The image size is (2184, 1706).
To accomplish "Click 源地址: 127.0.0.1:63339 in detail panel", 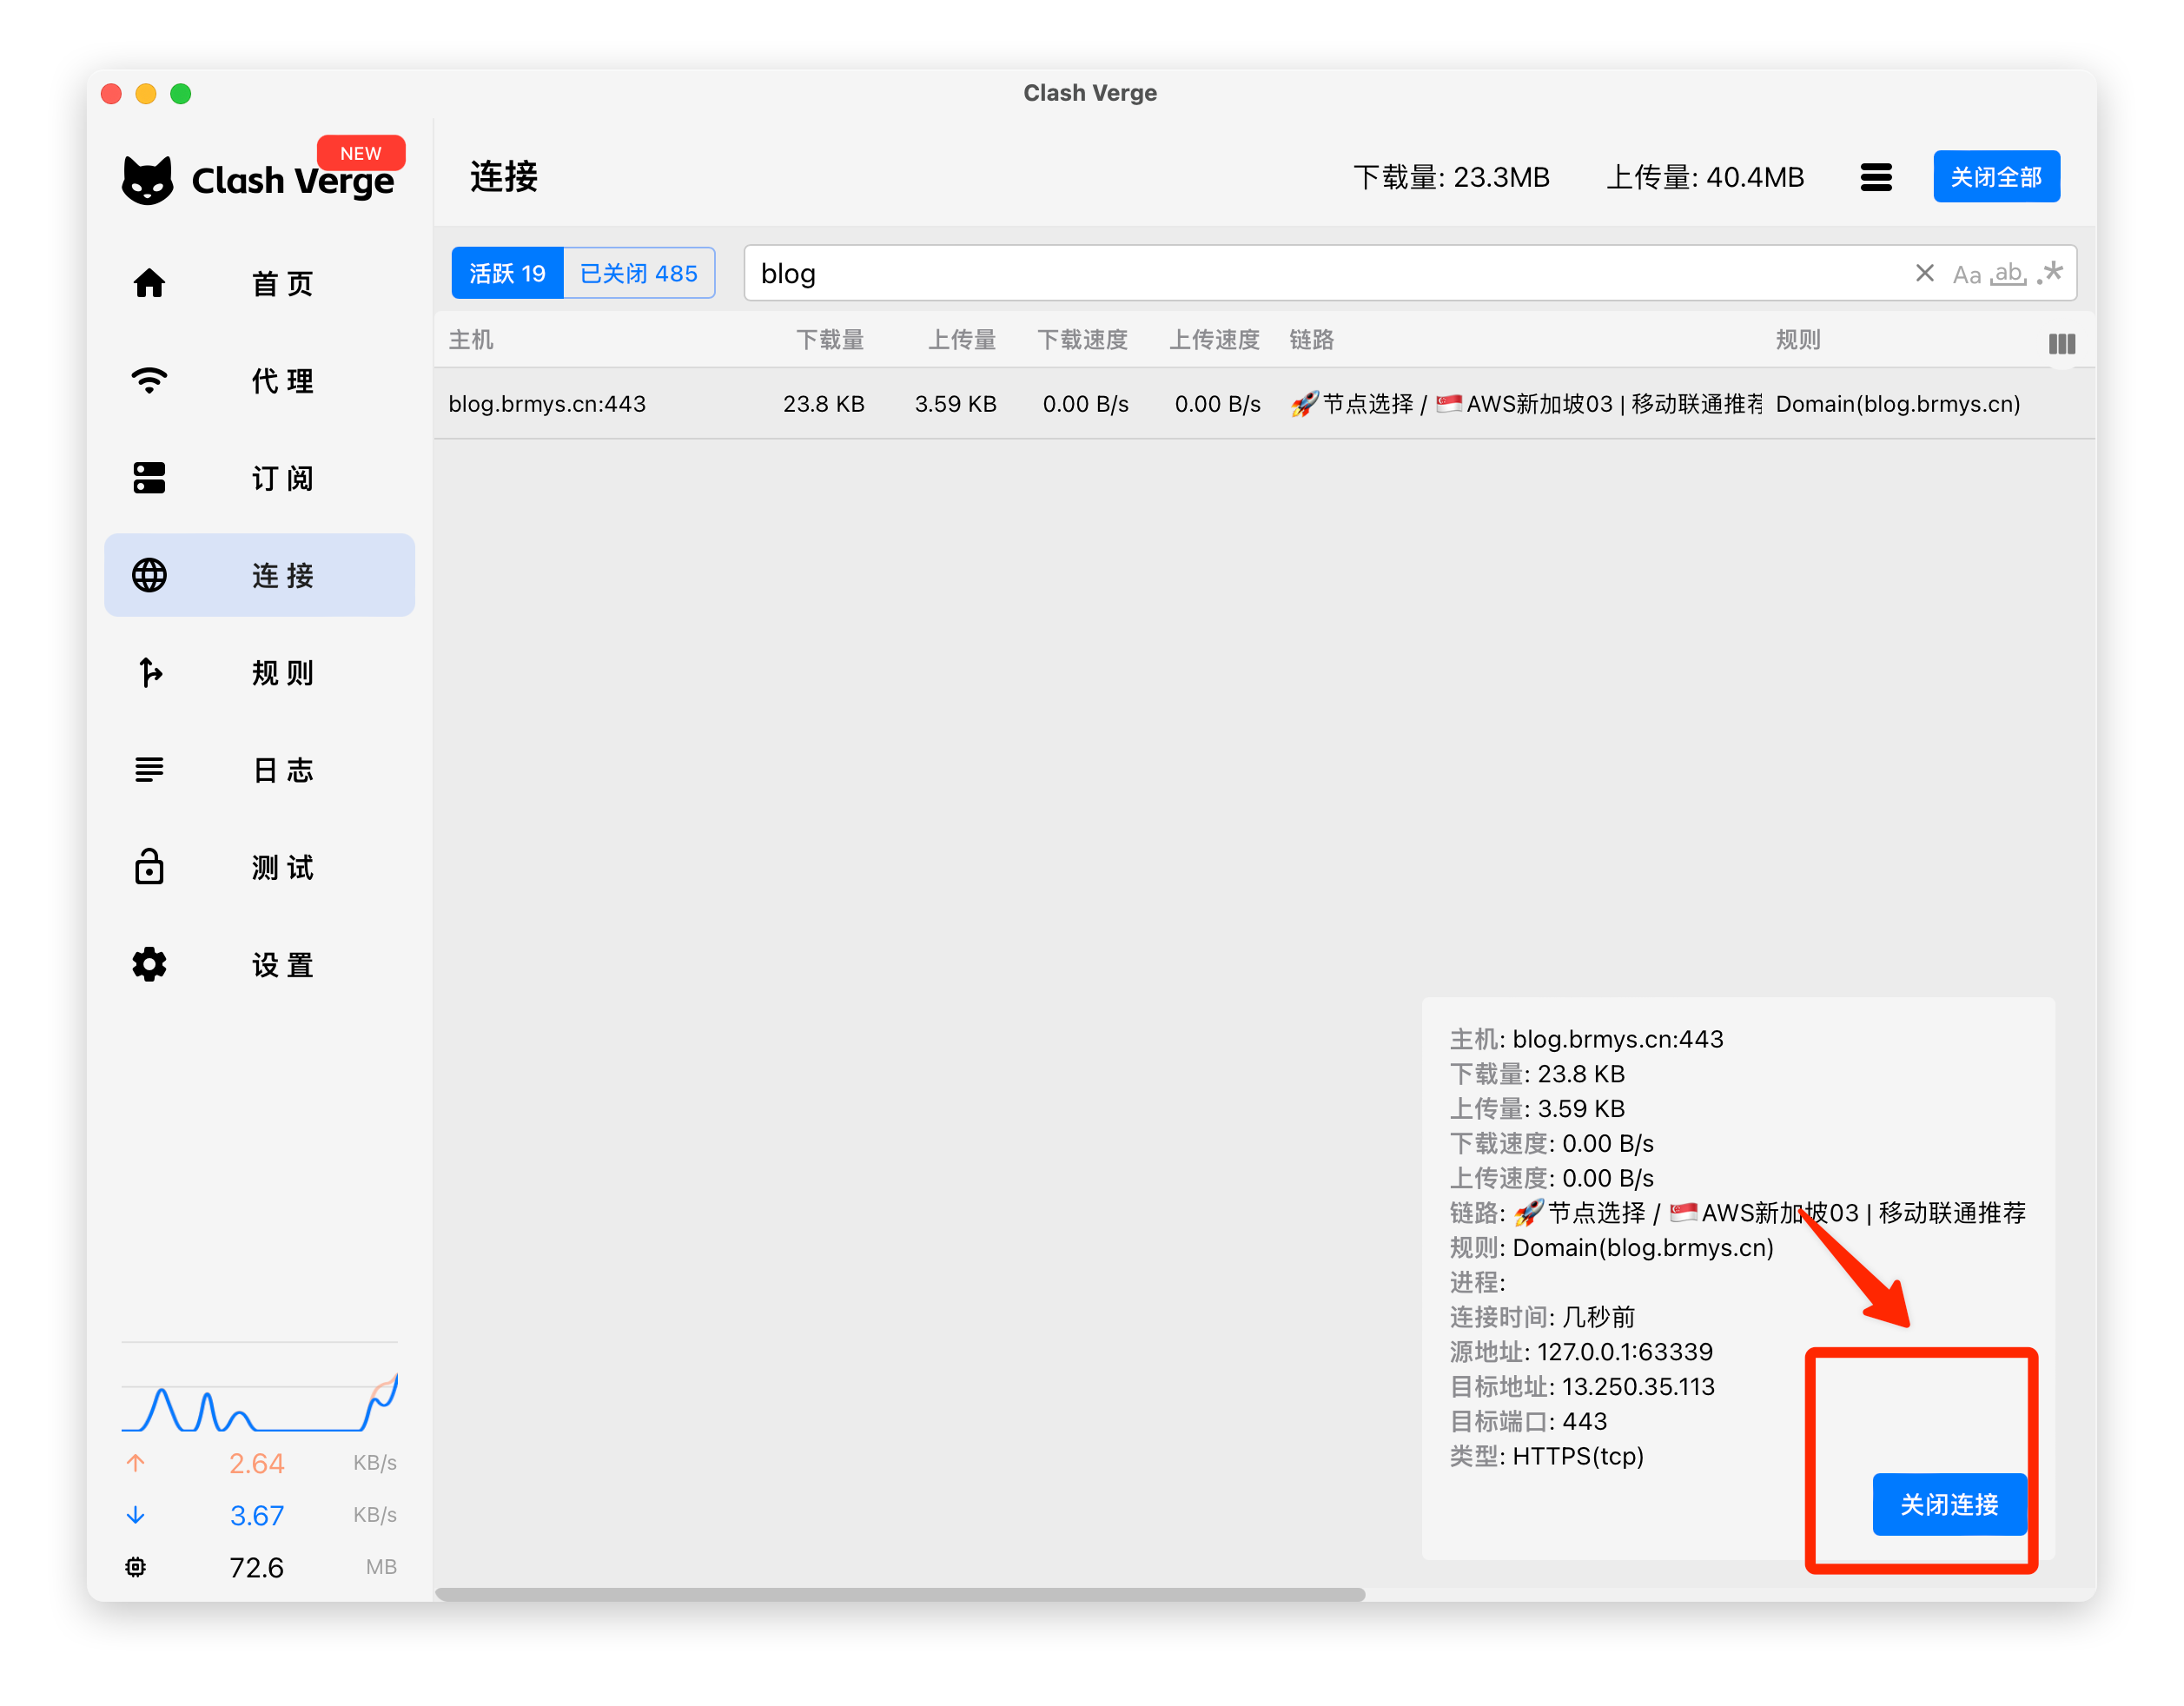I will (x=1581, y=1352).
